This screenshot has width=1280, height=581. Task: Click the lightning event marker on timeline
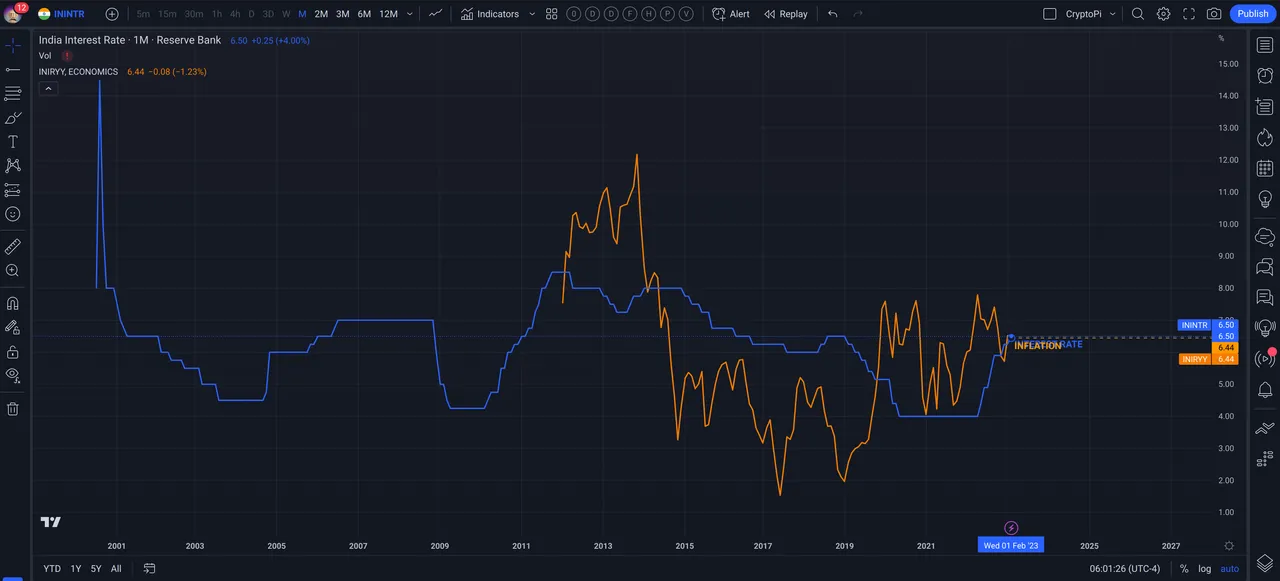pyautogui.click(x=1011, y=528)
